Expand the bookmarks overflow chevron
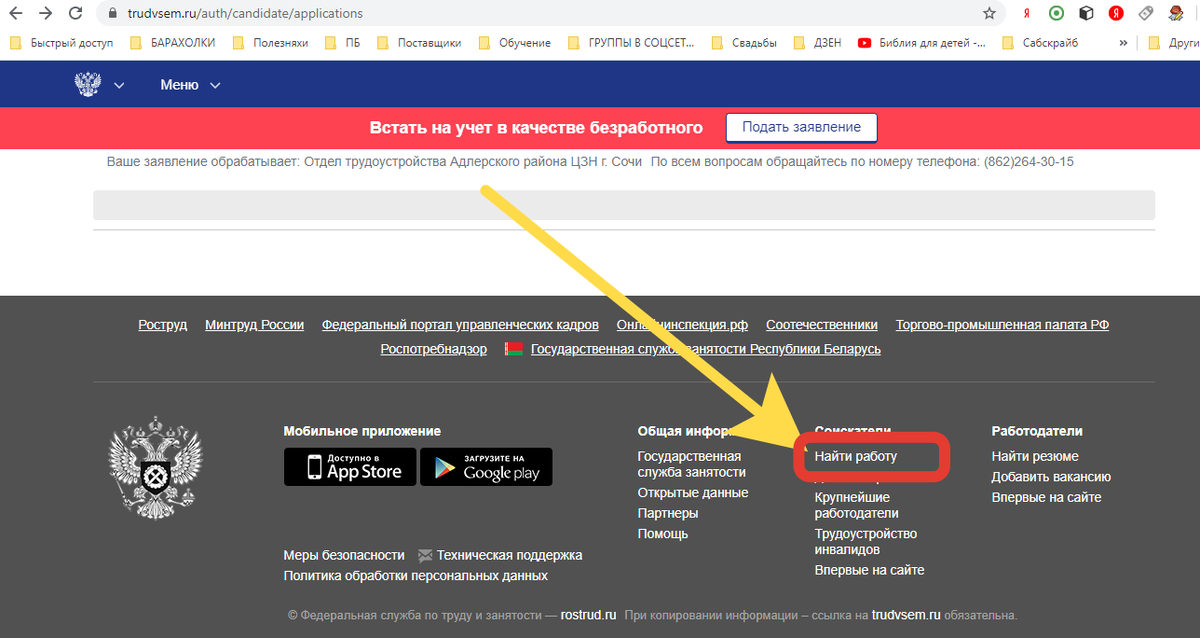Image resolution: width=1200 pixels, height=638 pixels. point(1123,43)
